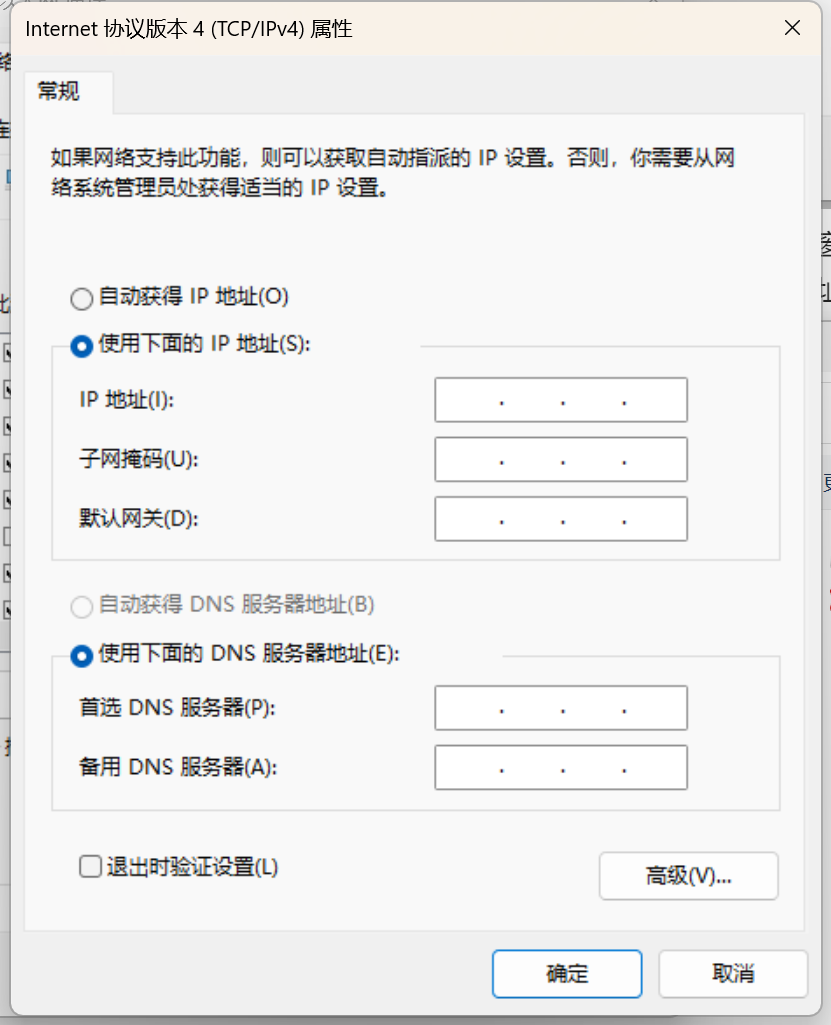Click last octet of 默认网关 field

pyautogui.click(x=655, y=519)
